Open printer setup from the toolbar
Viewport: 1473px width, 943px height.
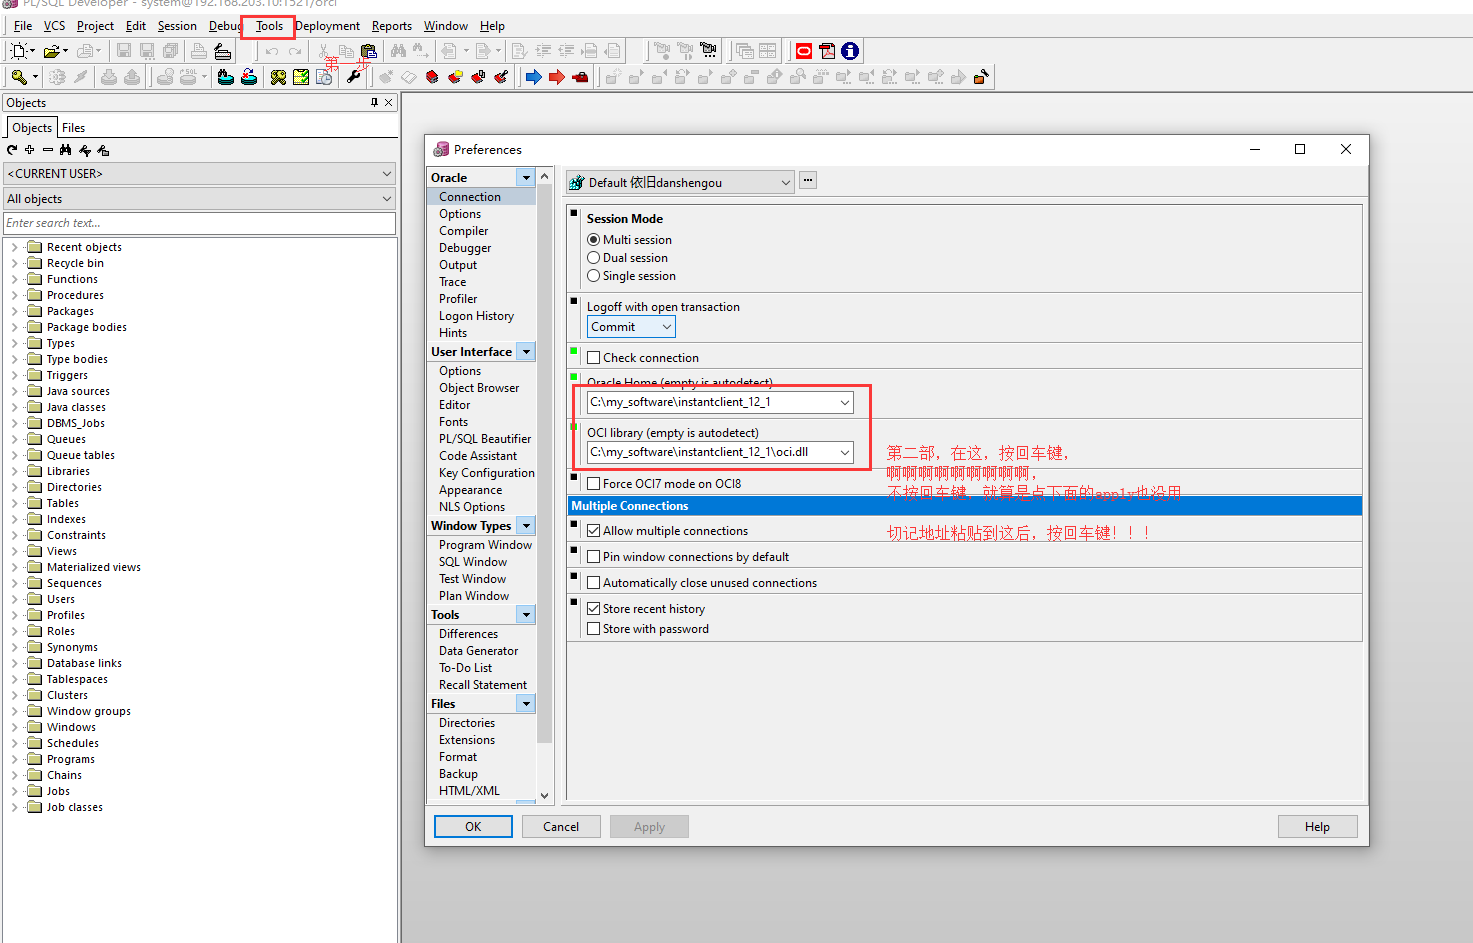click(x=222, y=51)
